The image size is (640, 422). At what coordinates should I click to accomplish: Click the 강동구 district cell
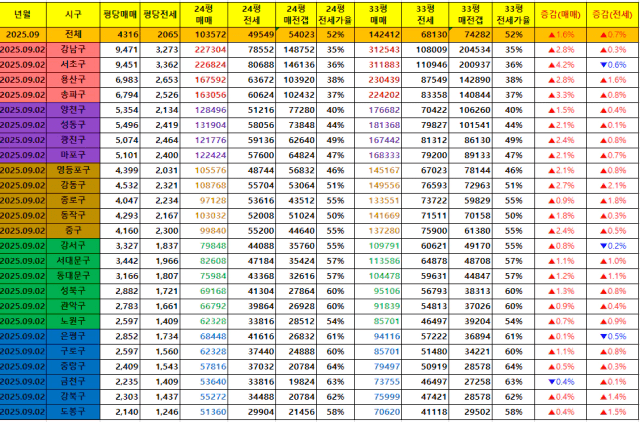point(73,186)
